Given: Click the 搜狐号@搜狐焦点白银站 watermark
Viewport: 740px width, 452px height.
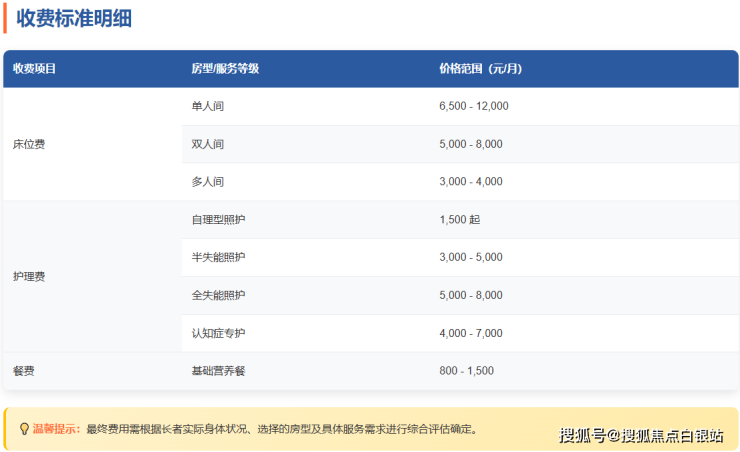Looking at the screenshot, I should pyautogui.click(x=641, y=435).
